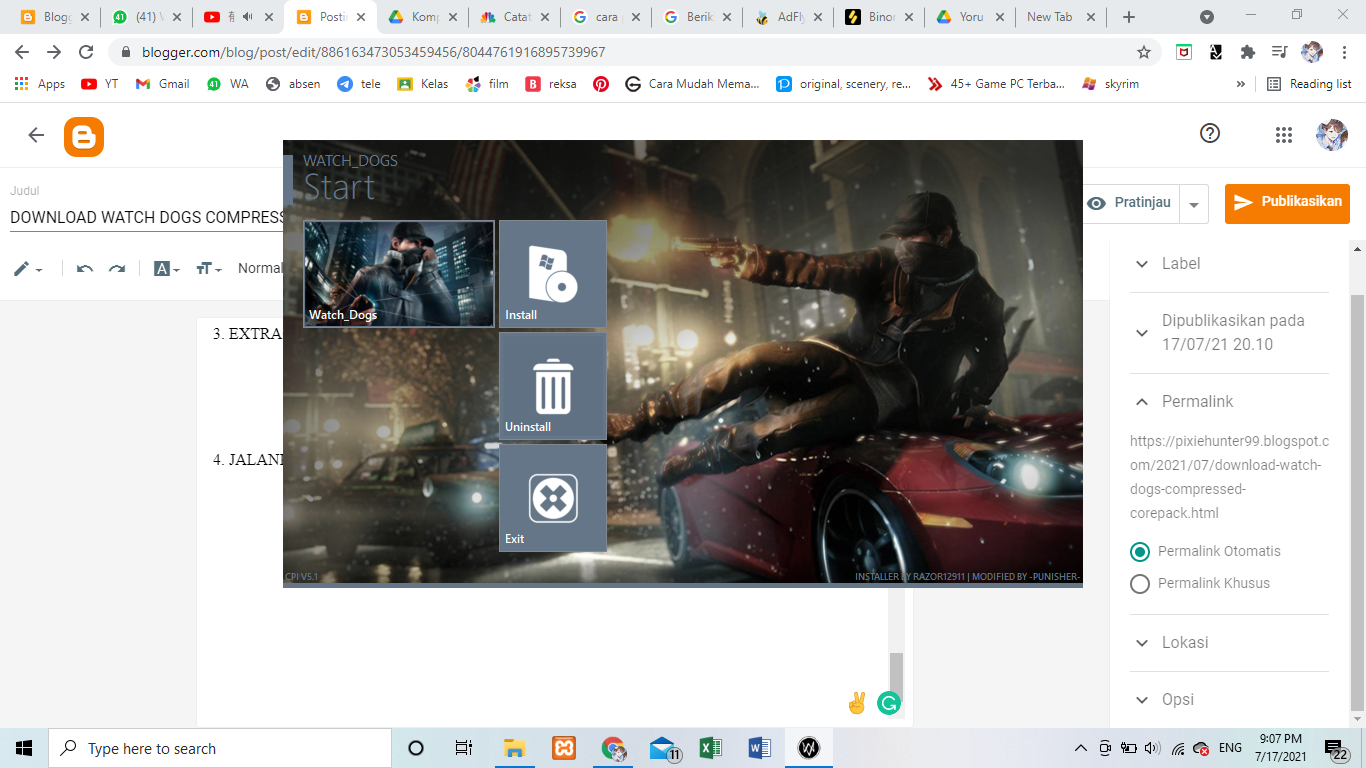Redo the last edit in editor
The image size is (1366, 768).
click(117, 268)
